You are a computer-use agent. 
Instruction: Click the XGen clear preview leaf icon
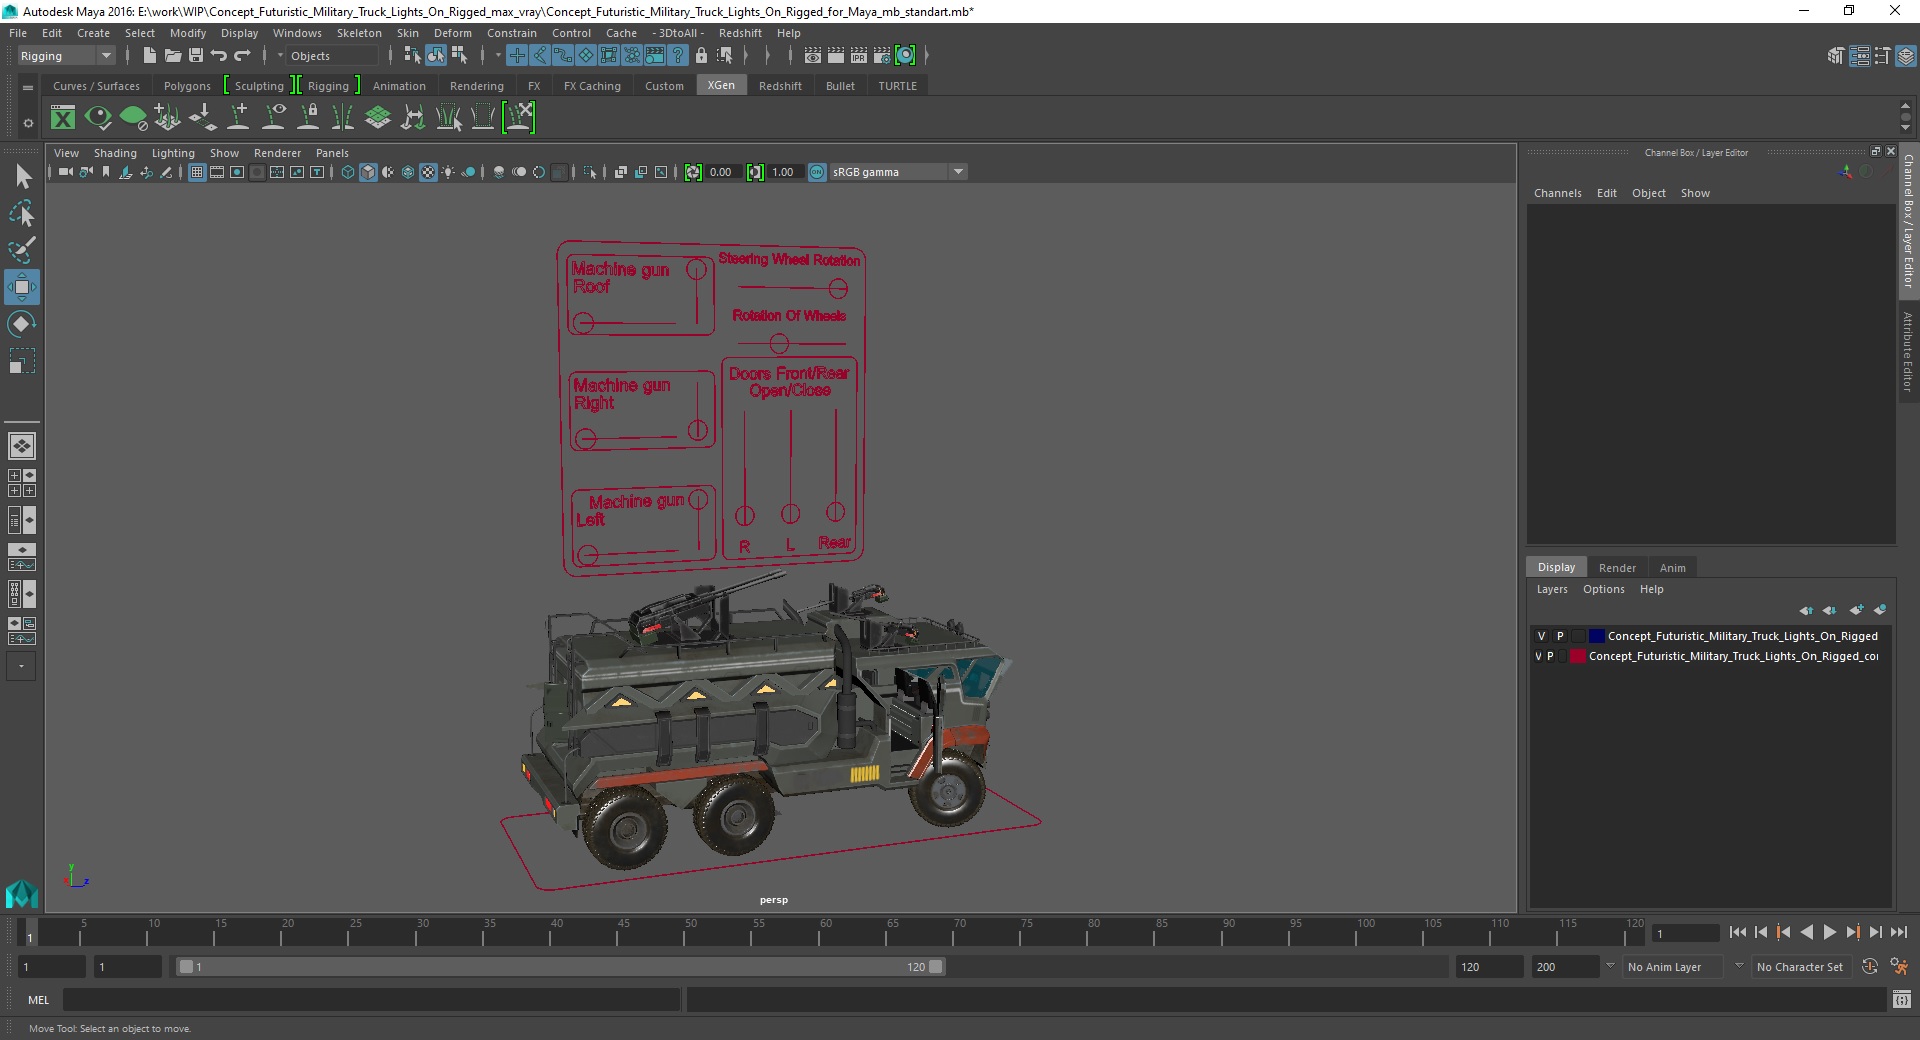click(133, 118)
